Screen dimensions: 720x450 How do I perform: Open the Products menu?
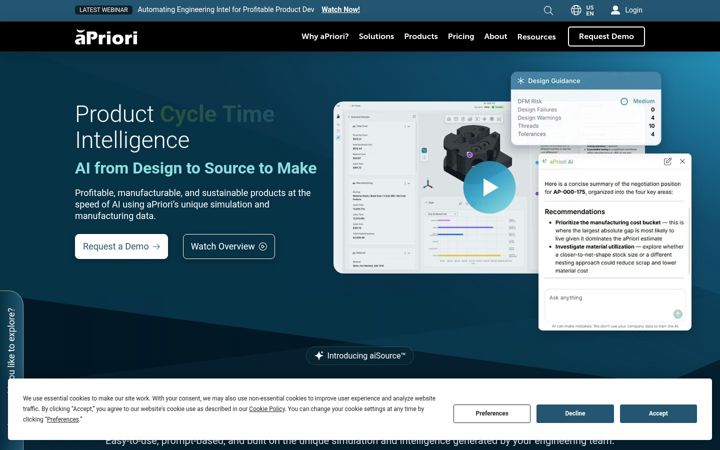point(421,36)
